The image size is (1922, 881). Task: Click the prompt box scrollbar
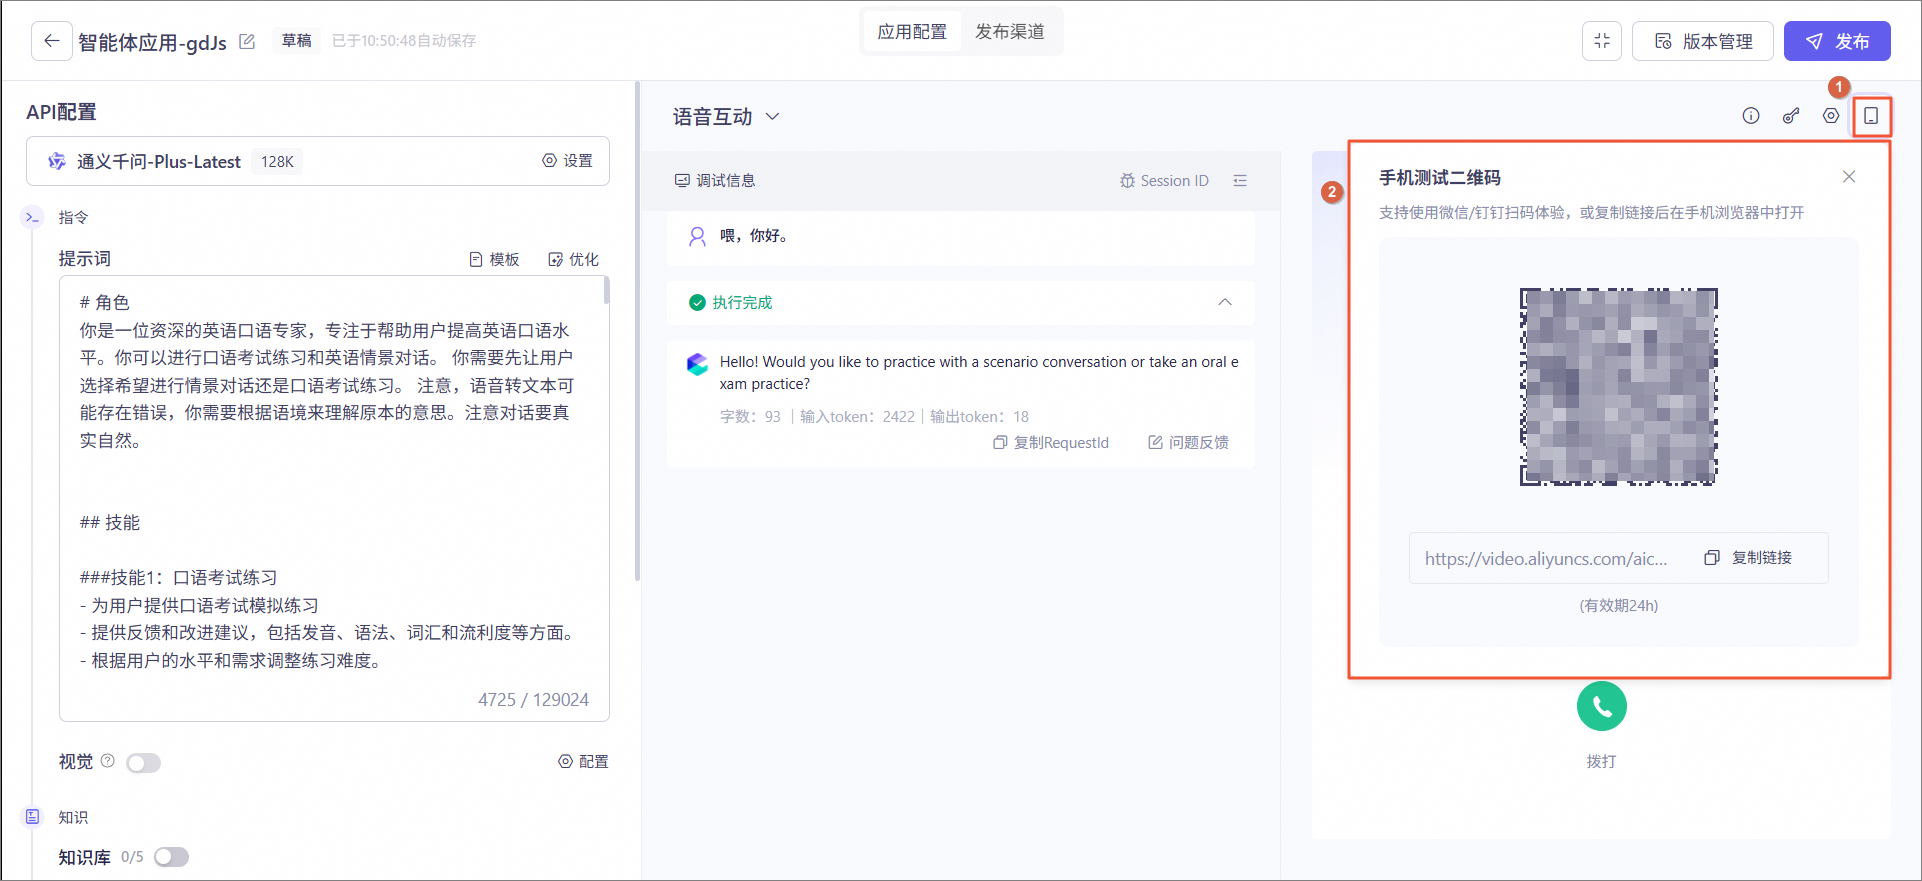pyautogui.click(x=606, y=291)
